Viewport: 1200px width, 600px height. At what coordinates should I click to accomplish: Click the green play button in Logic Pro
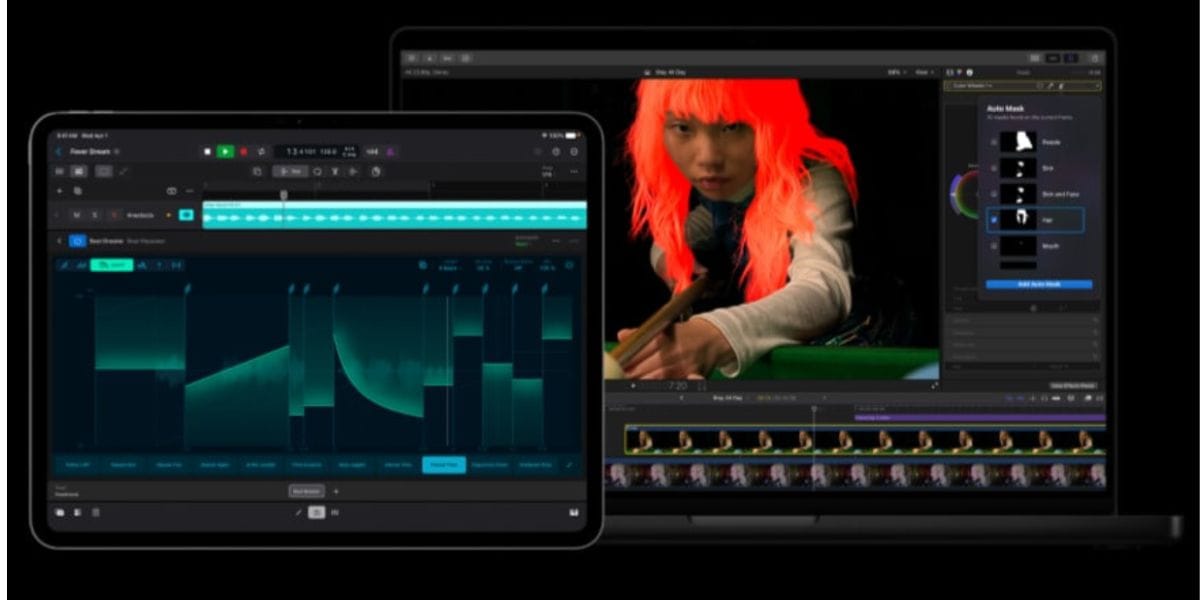[225, 151]
